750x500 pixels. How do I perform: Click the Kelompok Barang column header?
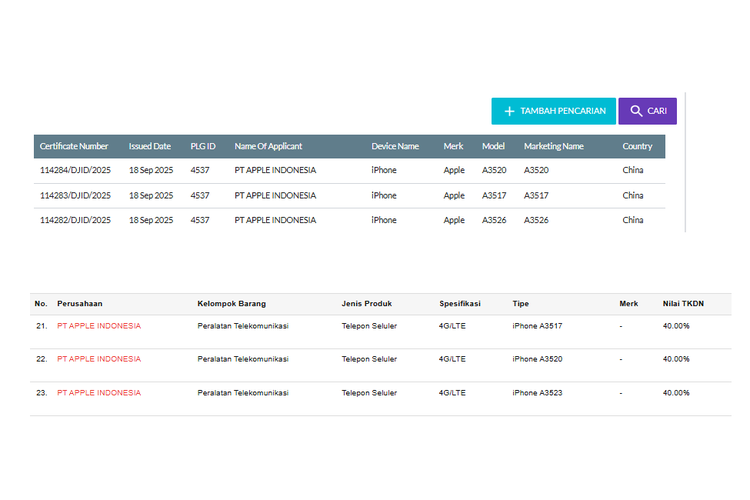point(232,304)
